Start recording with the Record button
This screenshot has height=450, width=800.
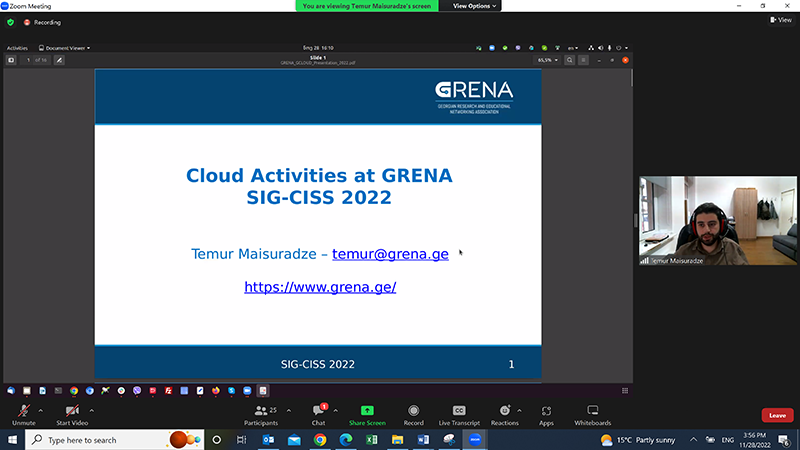[413, 415]
